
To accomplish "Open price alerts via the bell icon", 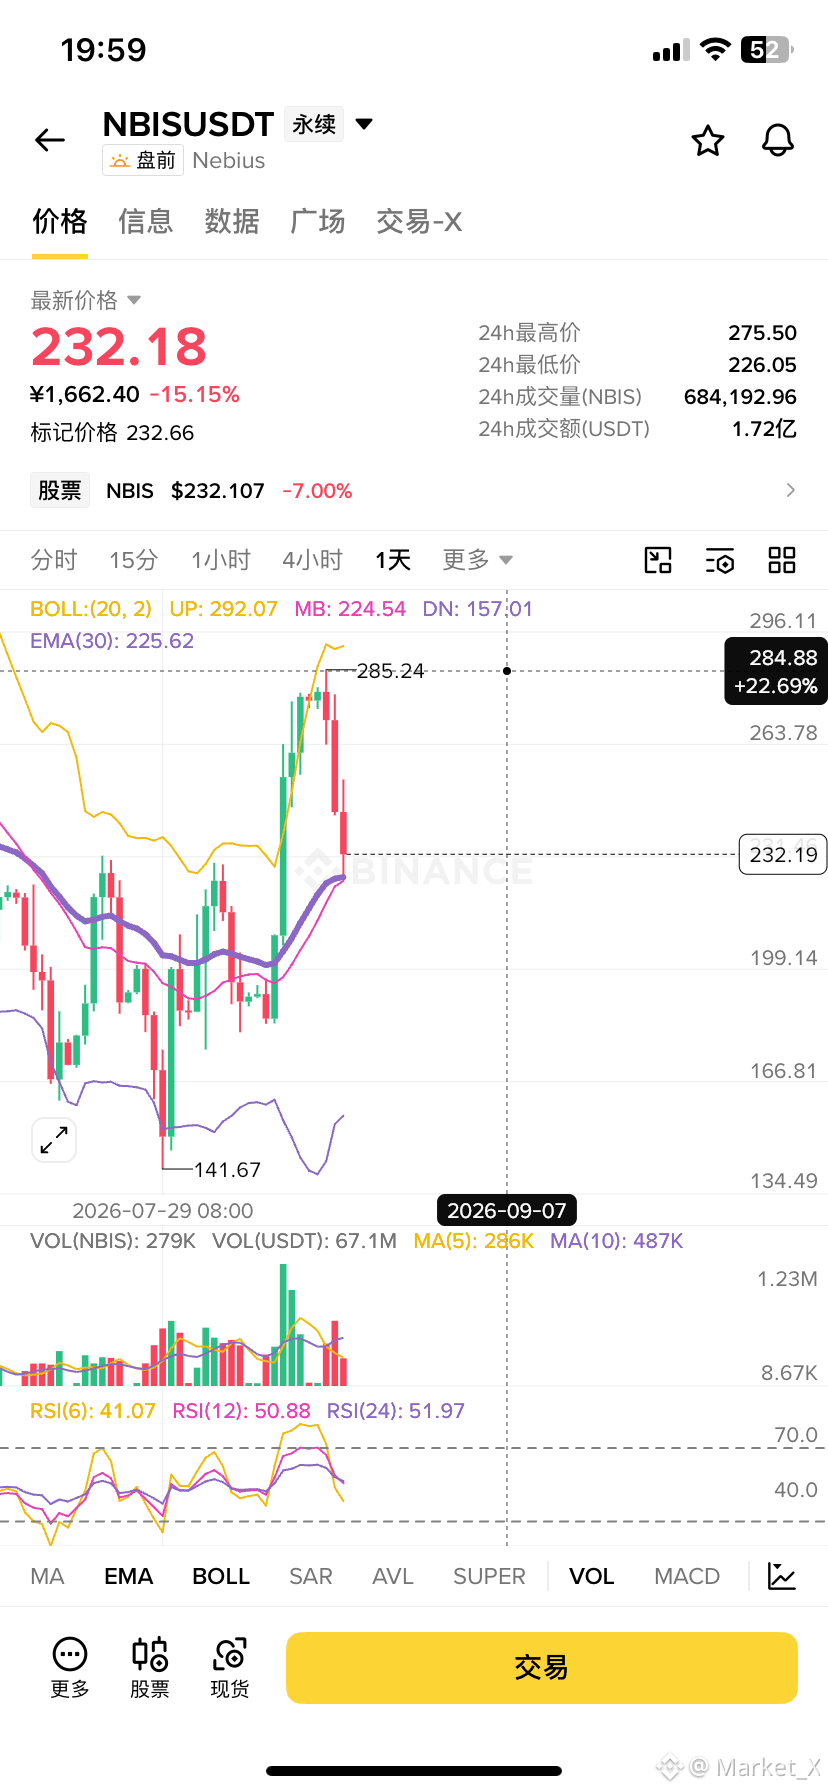I will click(778, 141).
